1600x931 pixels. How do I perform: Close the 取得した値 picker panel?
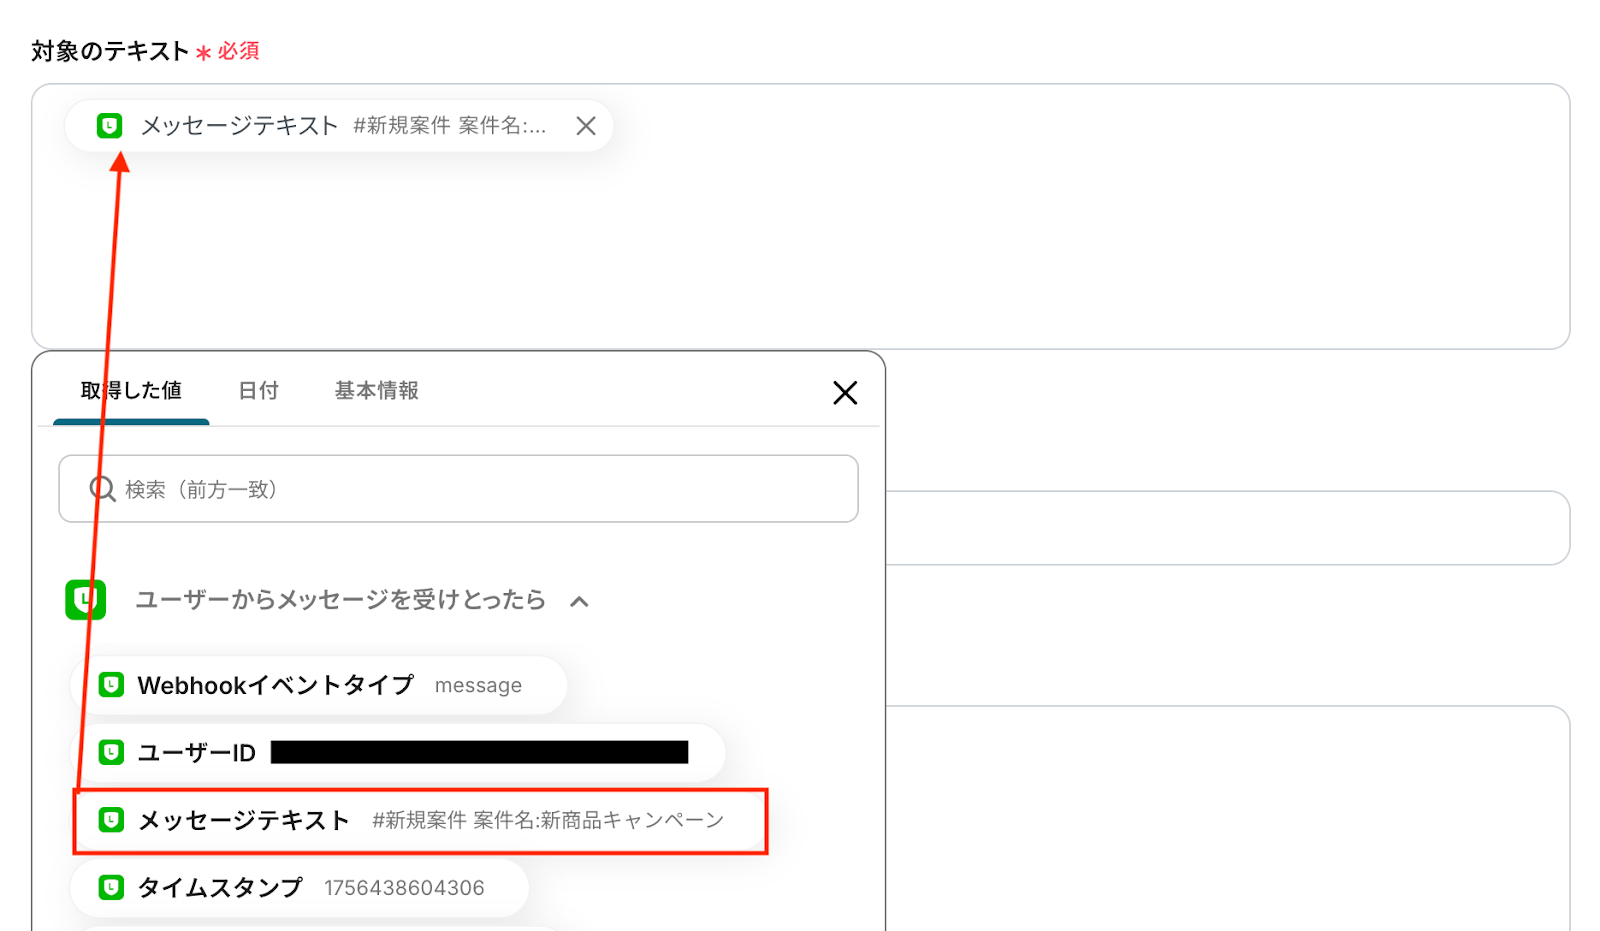pos(845,393)
